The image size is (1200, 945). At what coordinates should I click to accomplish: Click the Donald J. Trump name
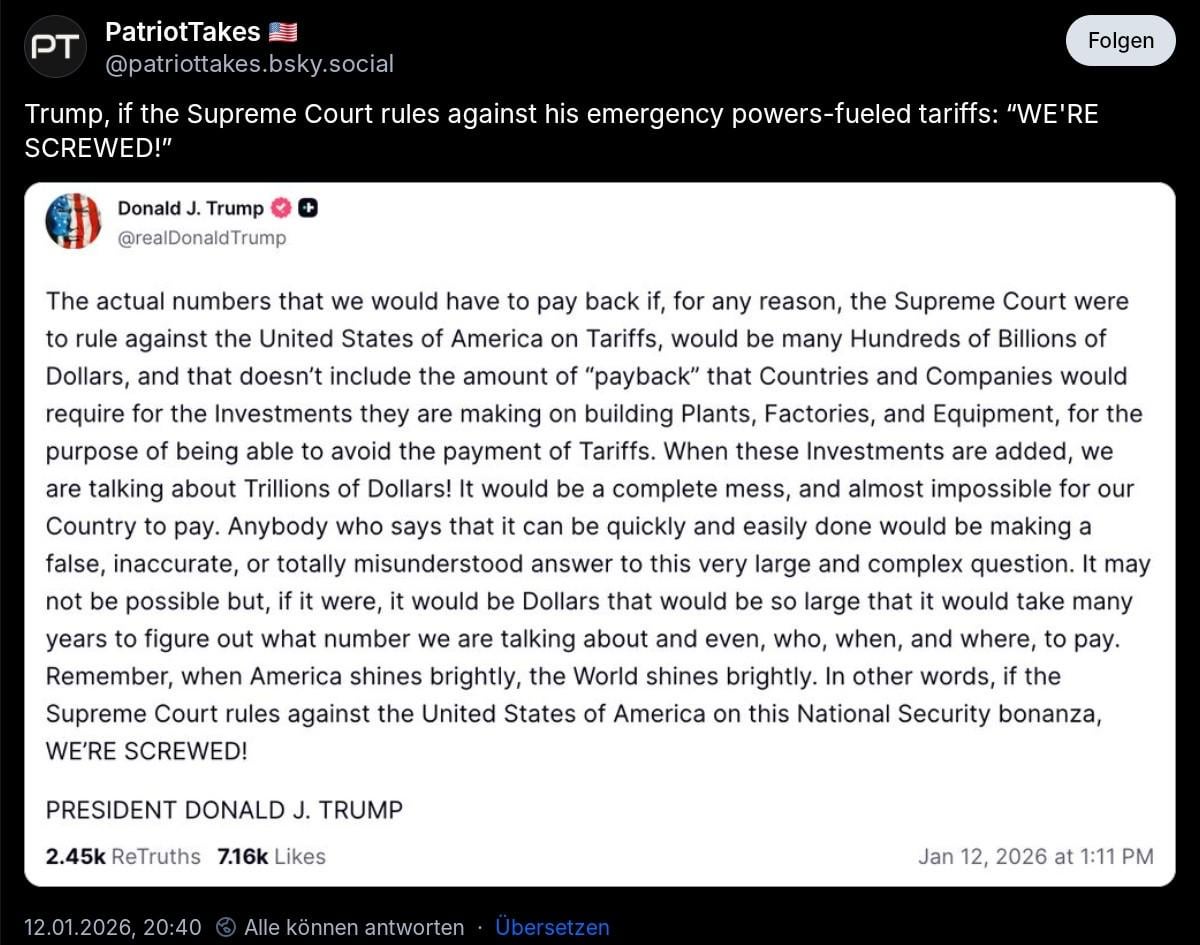[x=190, y=208]
